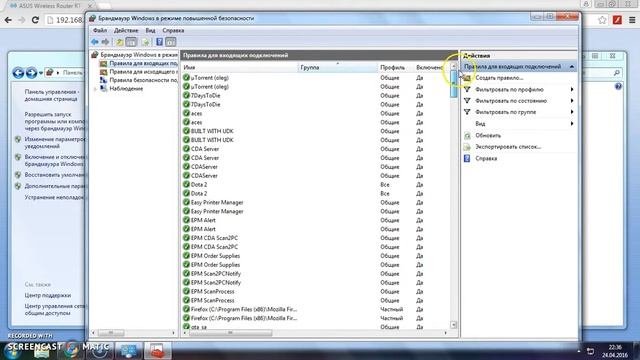Viewport: 640px width, 360px height.
Task: Click Дополнительные параметры link in Control Panel
Action: click(55, 186)
